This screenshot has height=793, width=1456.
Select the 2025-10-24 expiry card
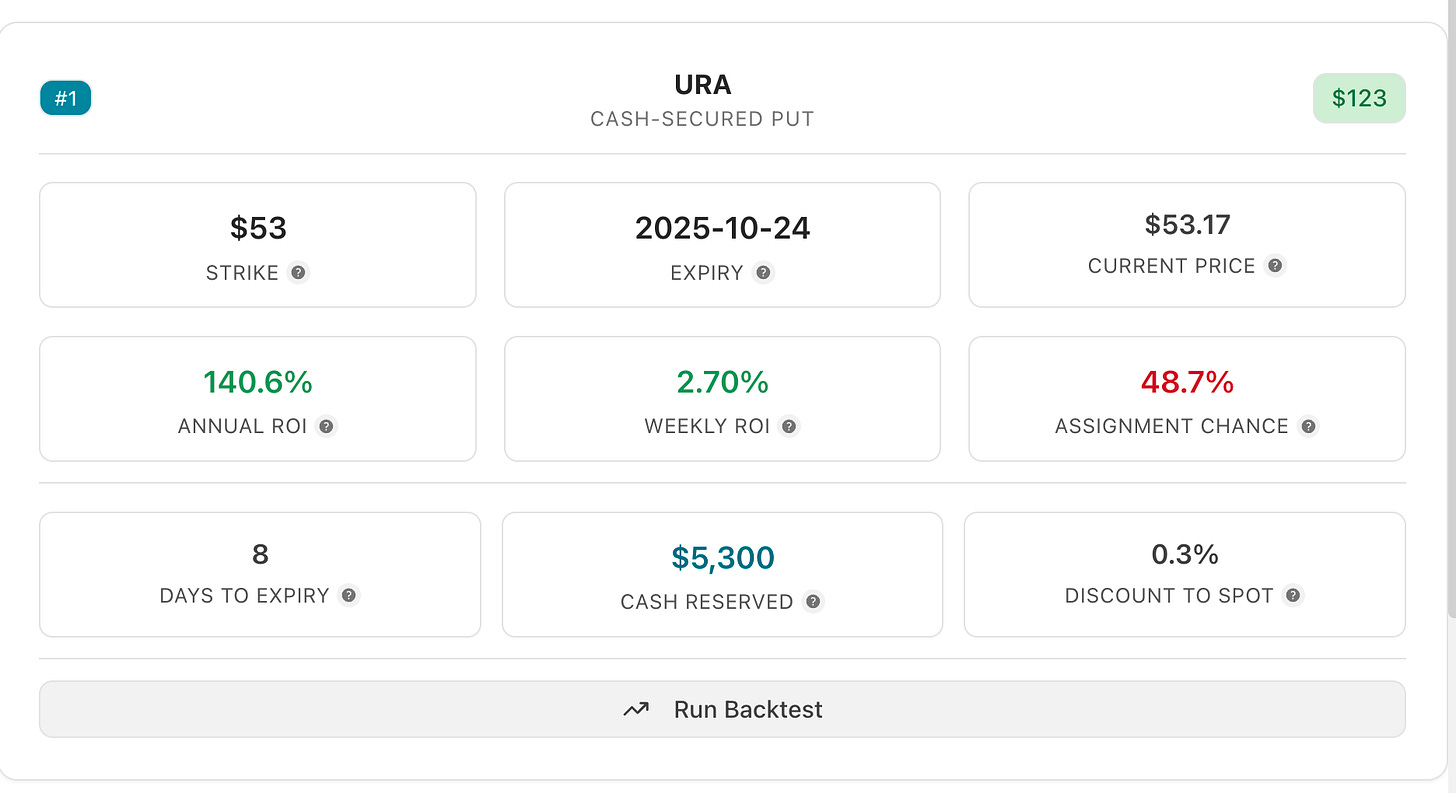[x=722, y=245]
